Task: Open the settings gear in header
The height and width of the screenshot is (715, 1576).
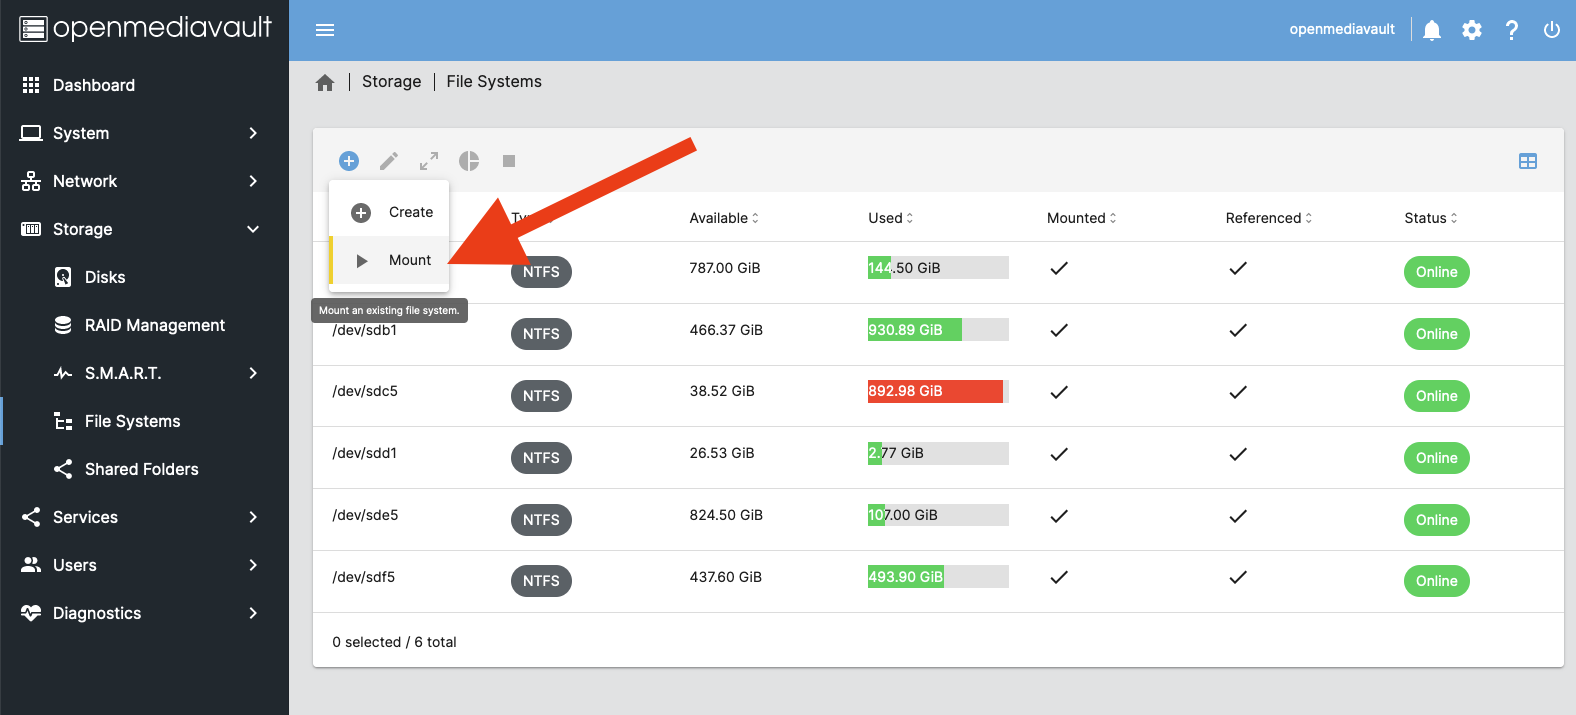Action: coord(1472,30)
